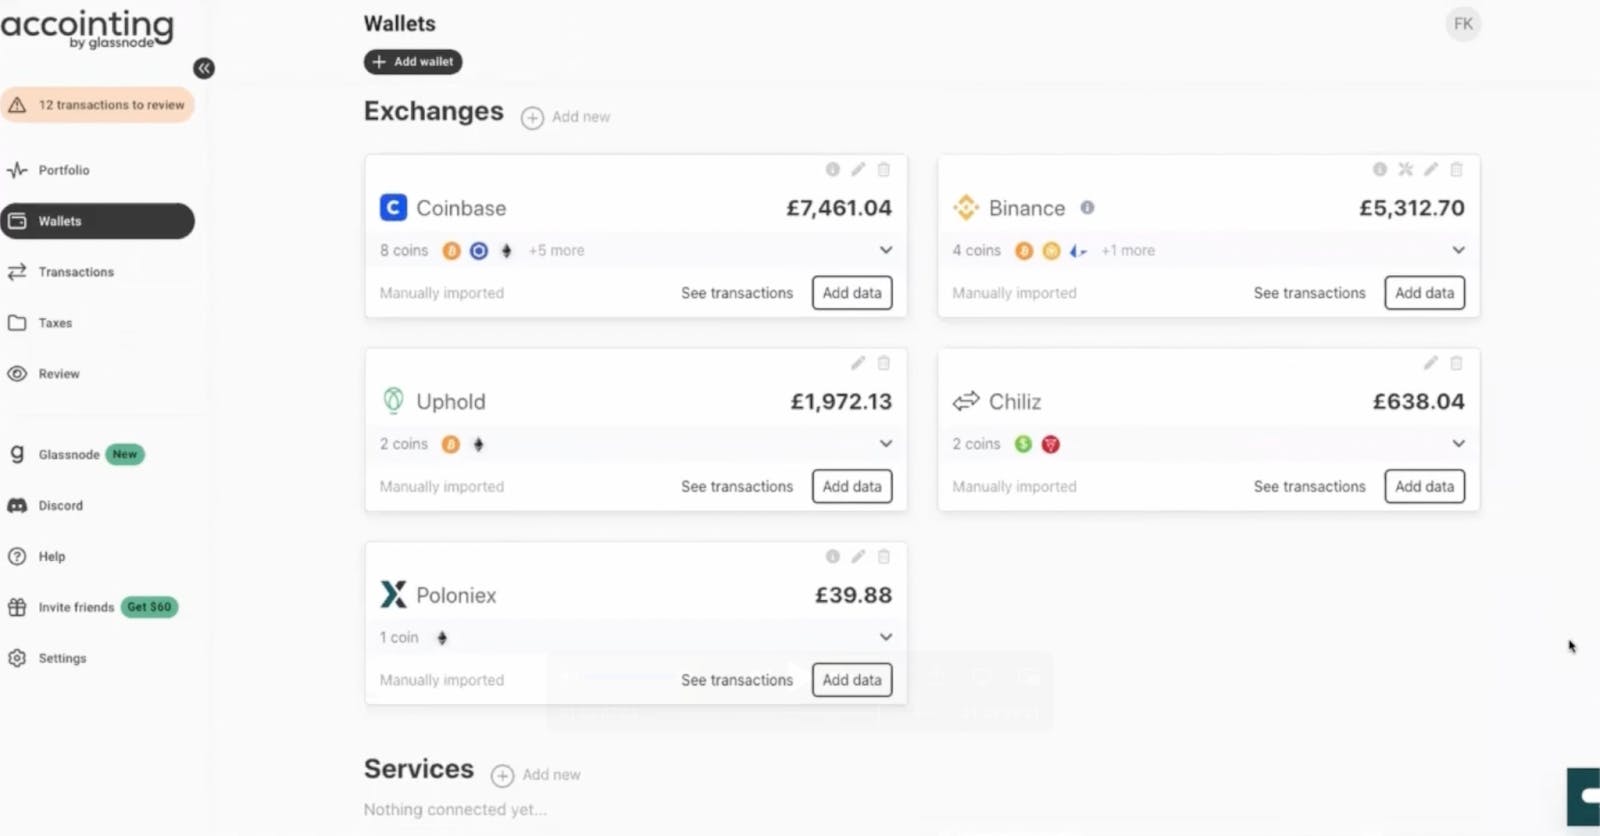Image resolution: width=1600 pixels, height=836 pixels.
Task: Expand Chiliz coins chevron
Action: [x=1458, y=443]
